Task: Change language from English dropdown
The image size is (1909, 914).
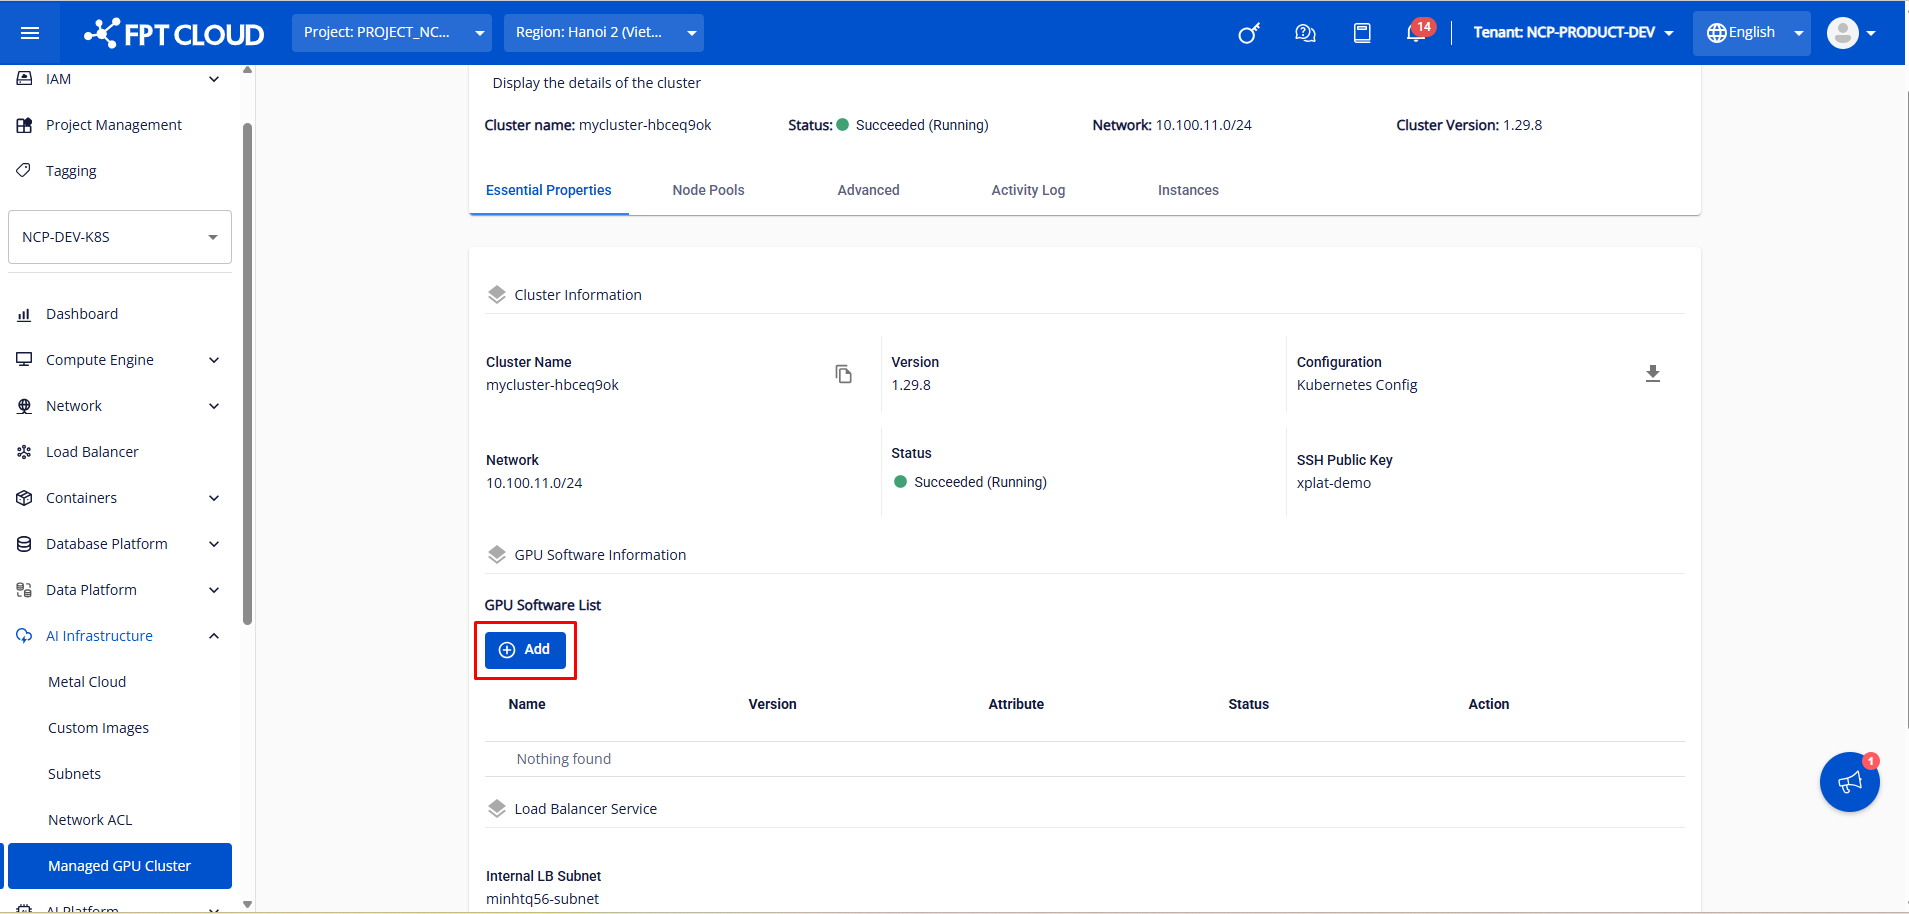Action: pyautogui.click(x=1751, y=33)
